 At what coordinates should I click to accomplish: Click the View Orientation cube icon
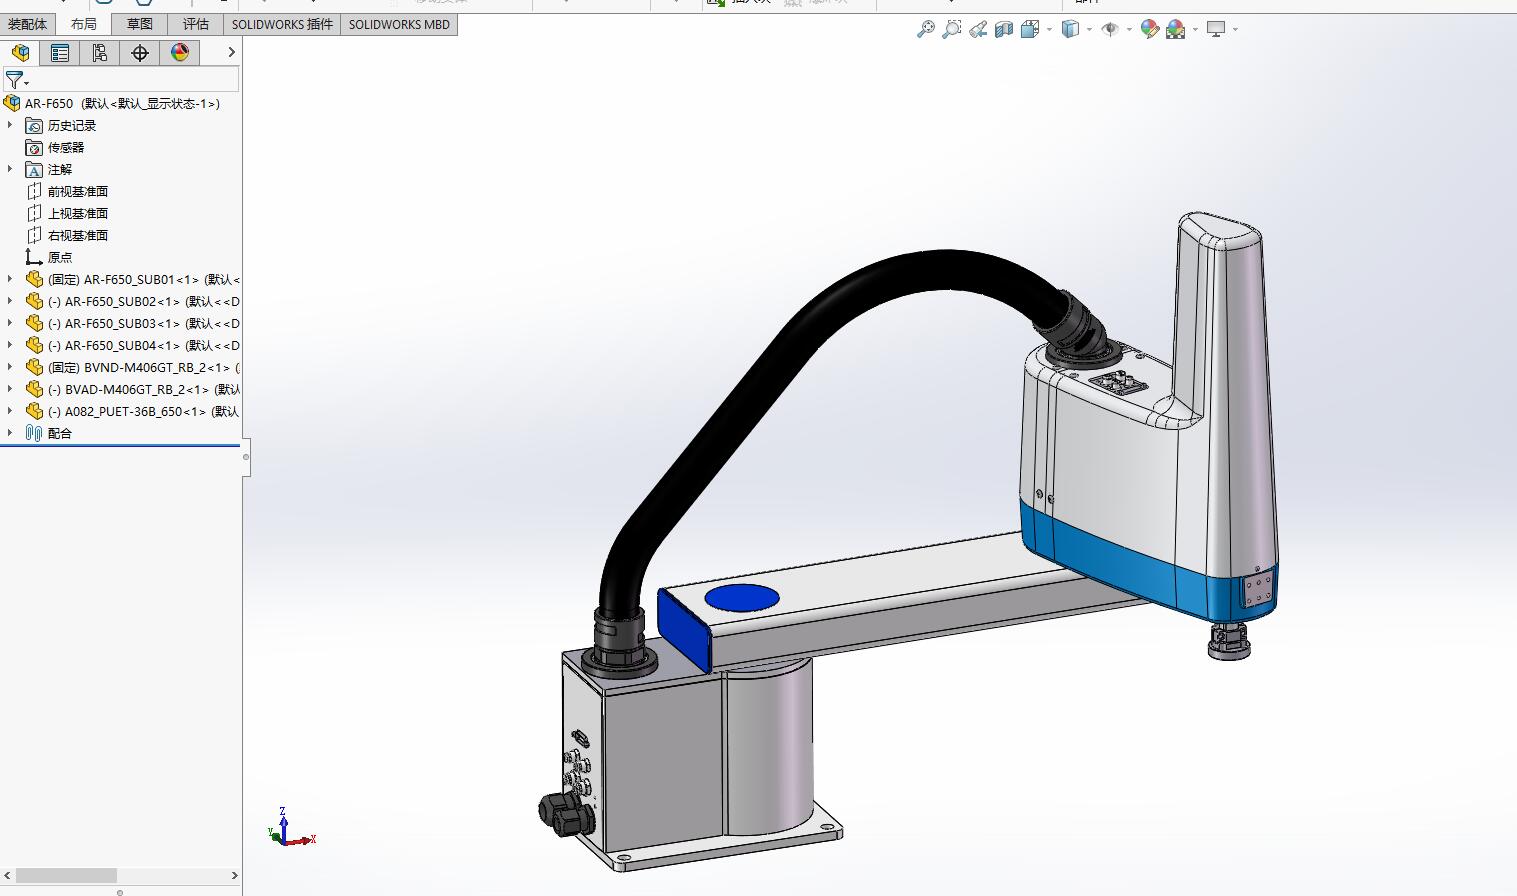[x=1030, y=29]
